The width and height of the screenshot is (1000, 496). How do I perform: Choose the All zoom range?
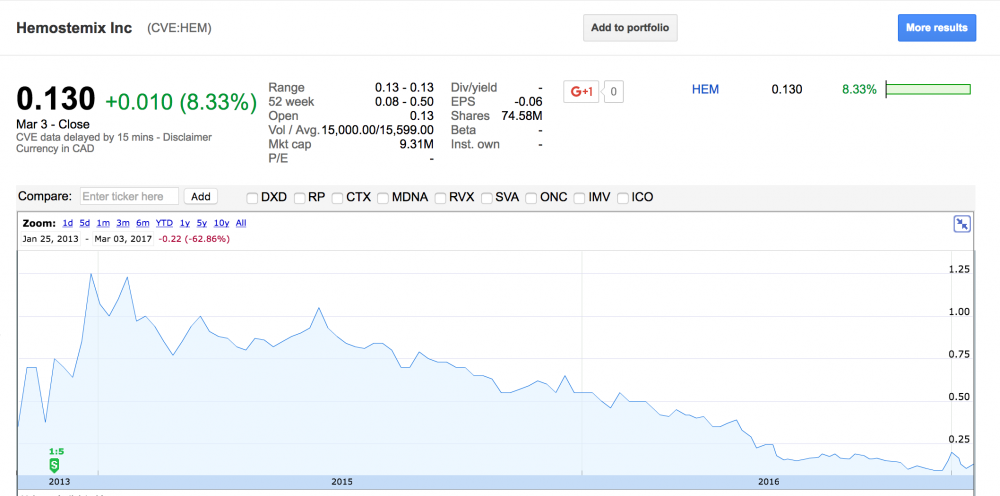coord(241,223)
